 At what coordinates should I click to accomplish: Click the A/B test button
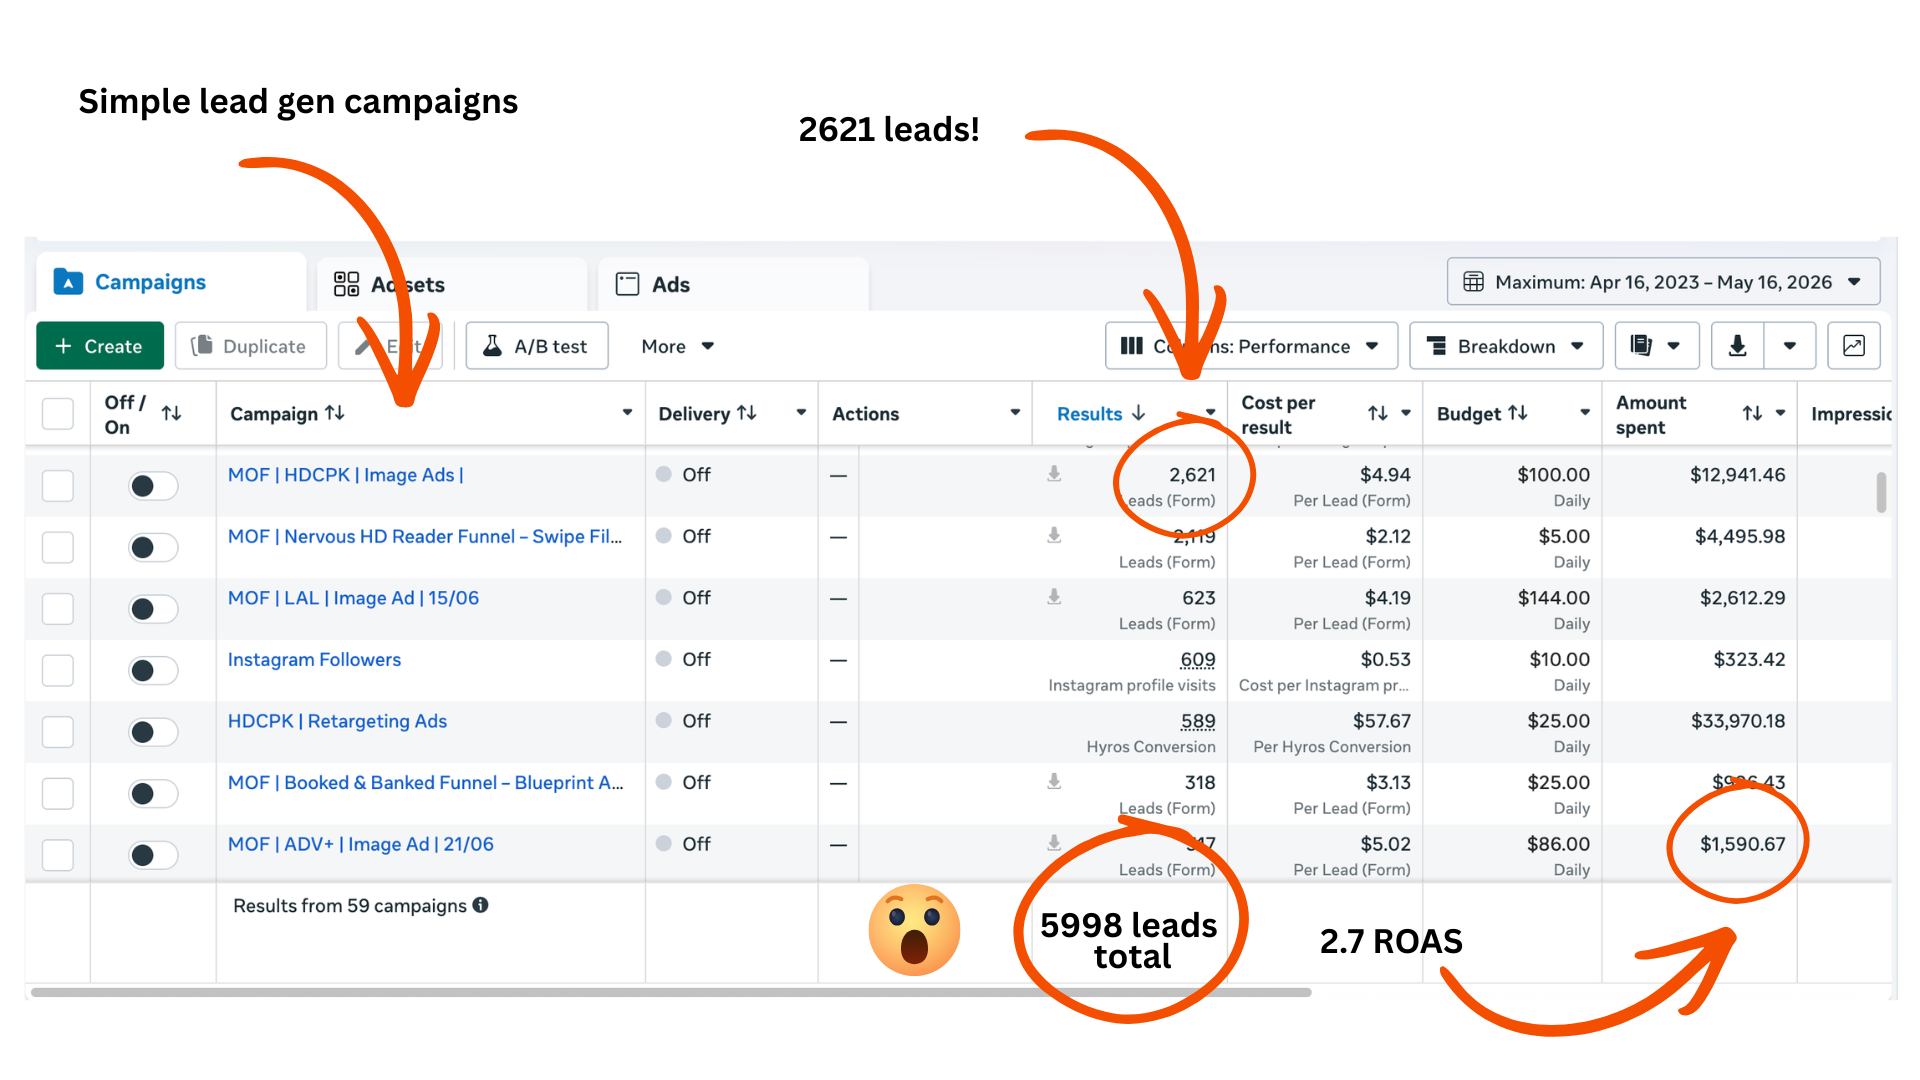pos(537,346)
